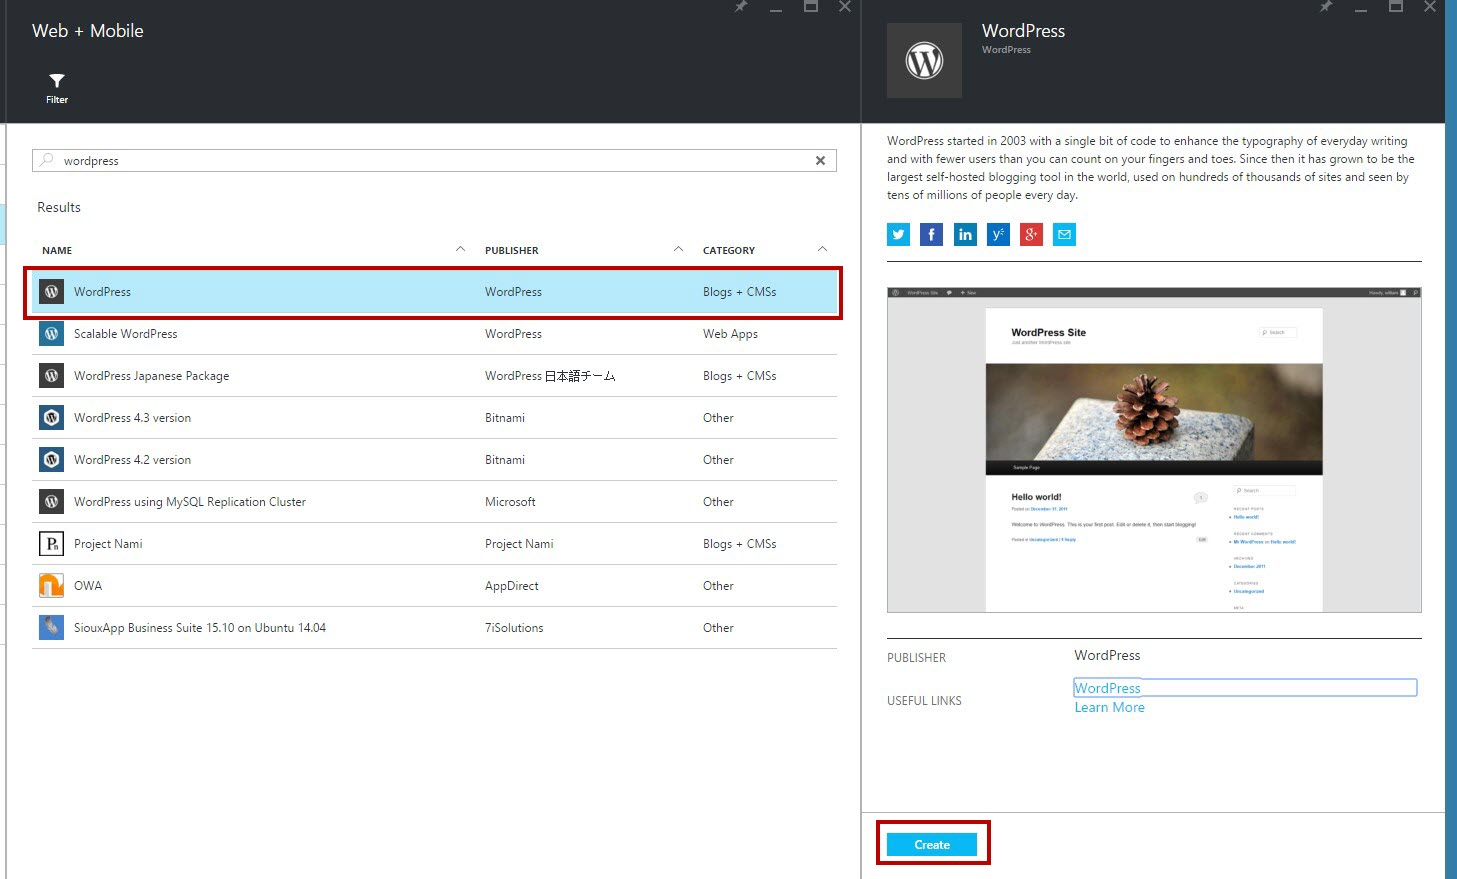The width and height of the screenshot is (1457, 879).
Task: Click the Web Apps category cell
Action: 730,334
